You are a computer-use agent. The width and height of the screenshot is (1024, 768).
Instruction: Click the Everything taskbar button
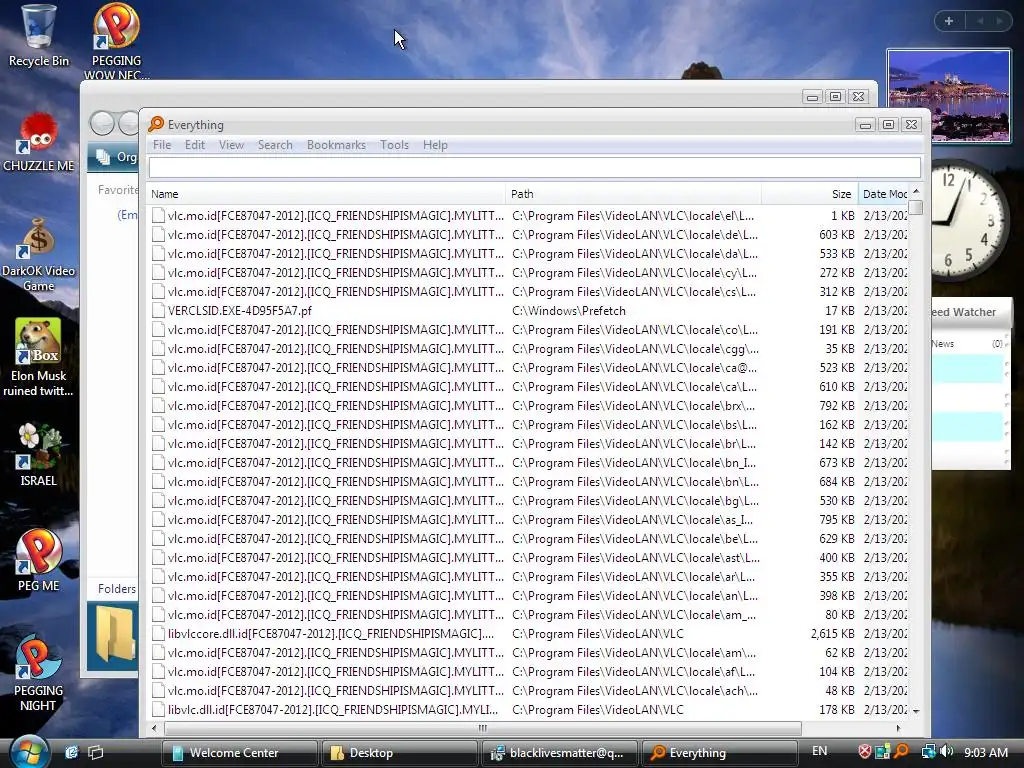click(720, 753)
